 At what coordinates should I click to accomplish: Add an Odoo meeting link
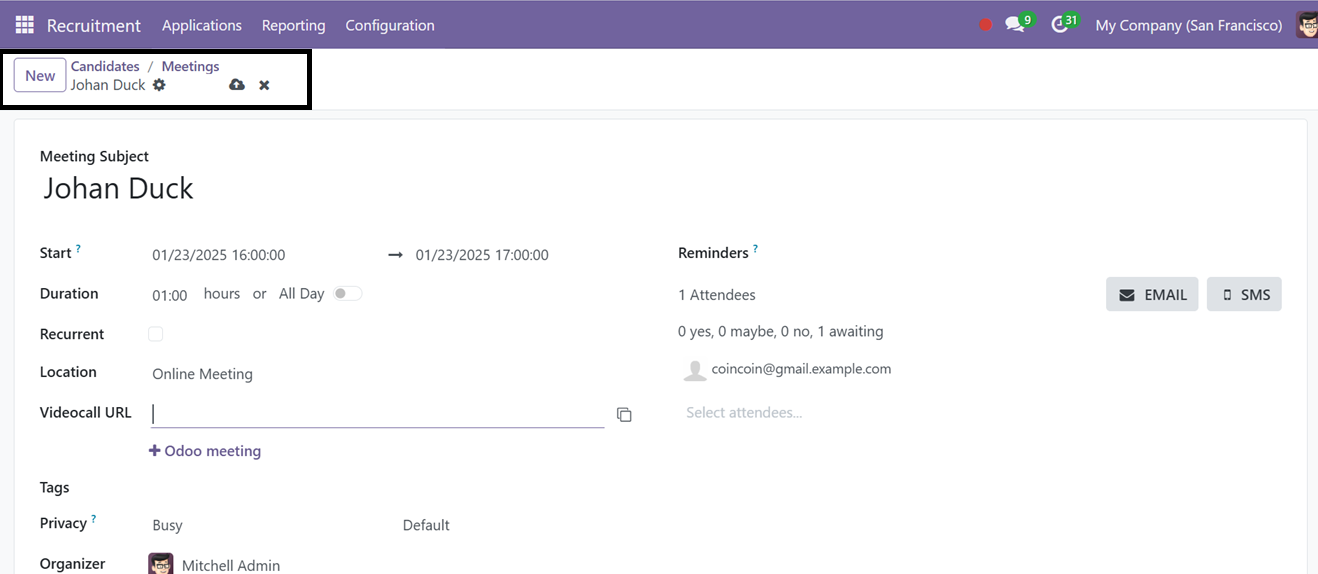205,451
